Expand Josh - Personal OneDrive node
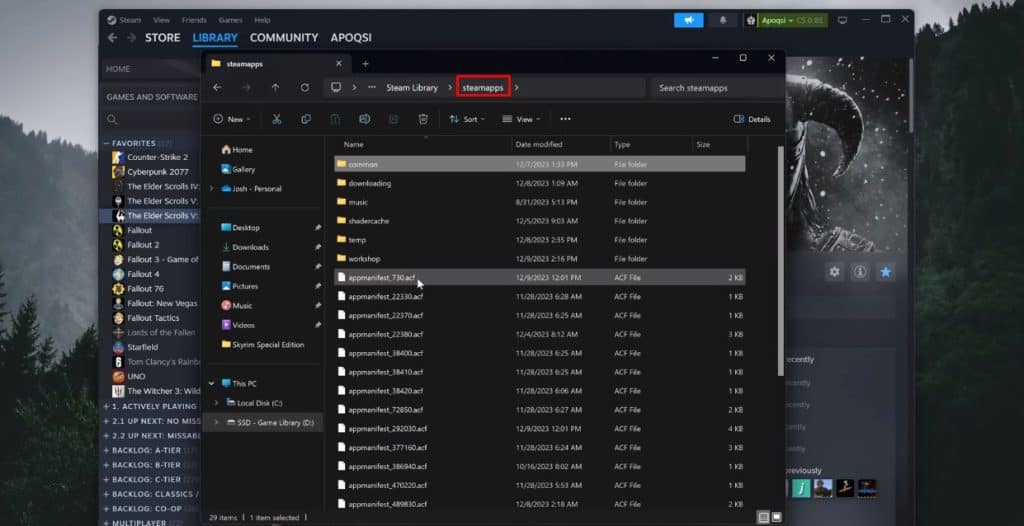The height and width of the screenshot is (526, 1024). [x=211, y=189]
